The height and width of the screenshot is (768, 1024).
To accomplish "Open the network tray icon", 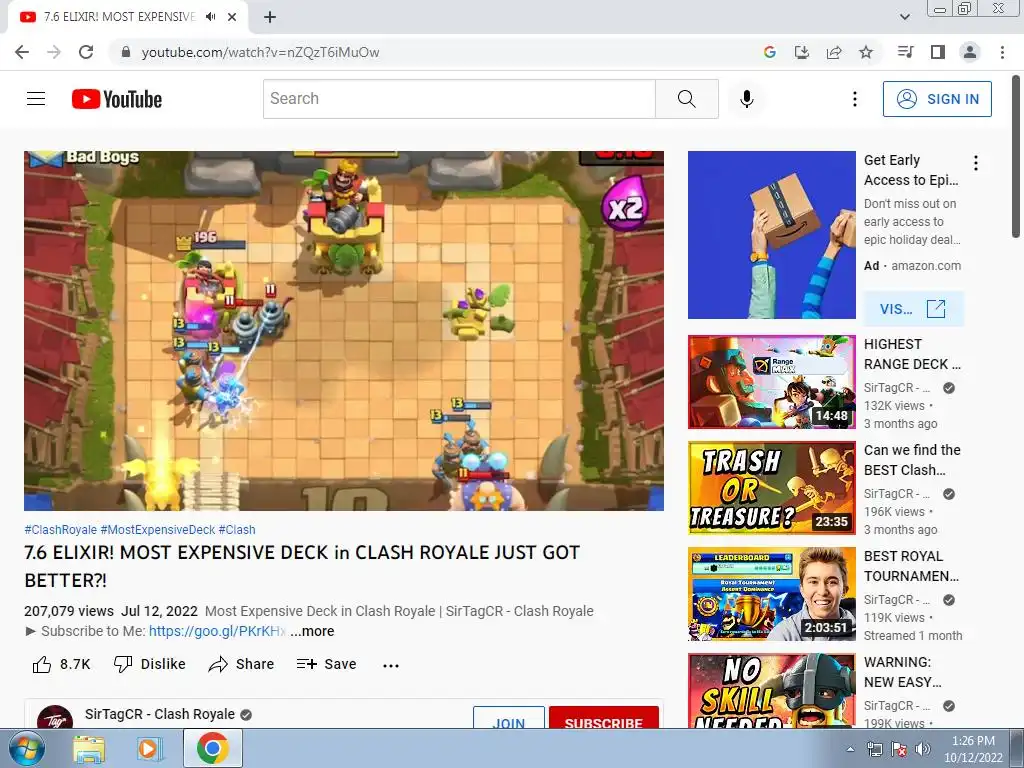I will [x=874, y=750].
